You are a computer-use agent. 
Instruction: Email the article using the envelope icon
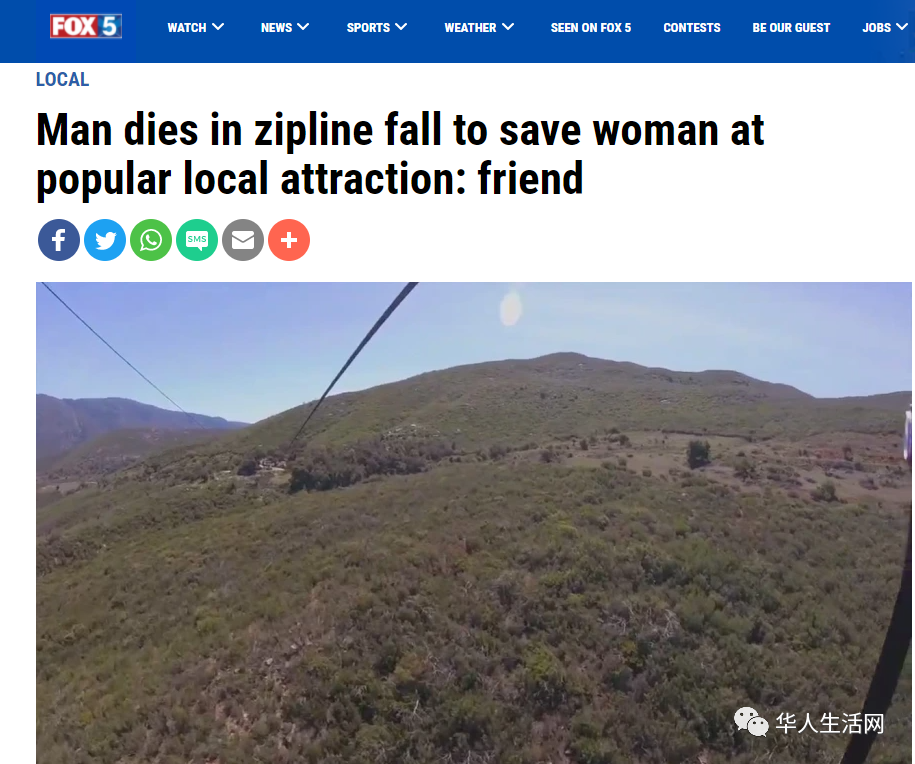point(243,240)
